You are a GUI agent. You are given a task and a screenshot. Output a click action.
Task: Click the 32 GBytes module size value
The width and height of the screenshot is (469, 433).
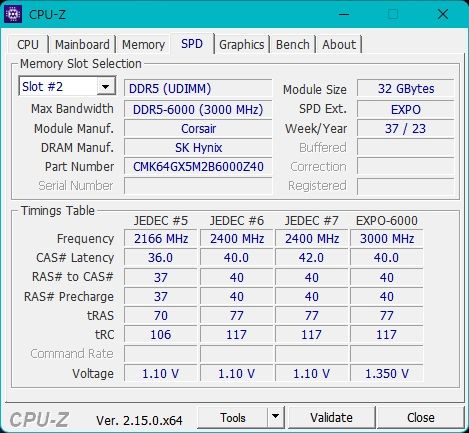tap(406, 88)
